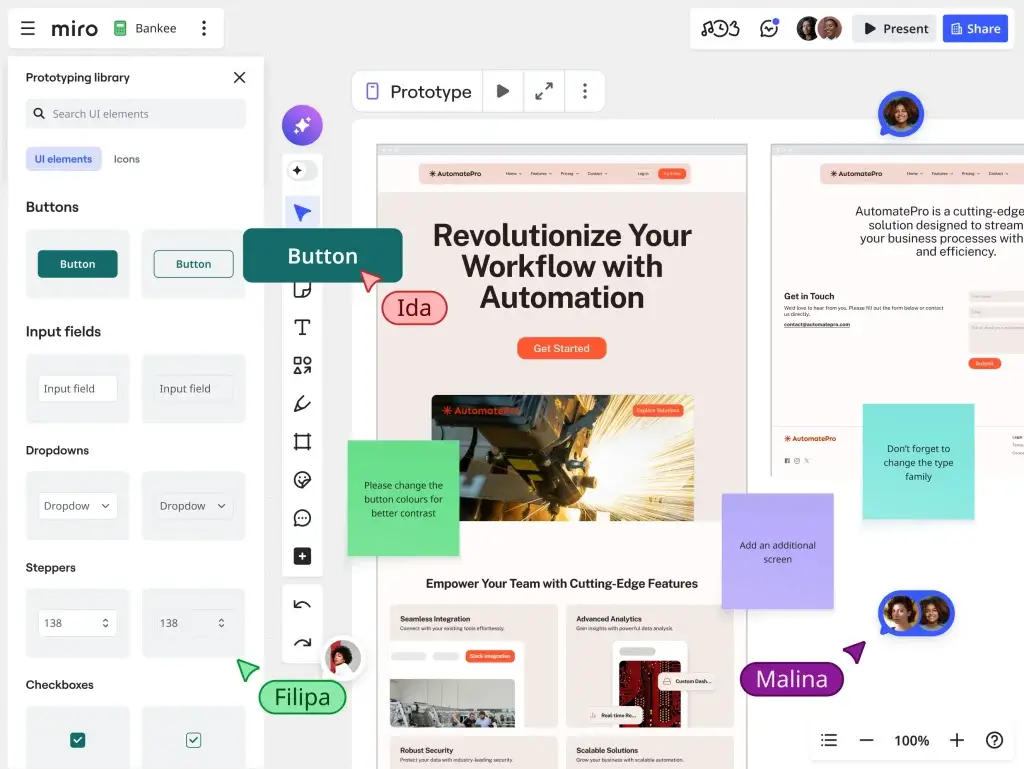The width and height of the screenshot is (1024, 769).
Task: Click the Get in Touch heading on second screen
Action: [809, 296]
